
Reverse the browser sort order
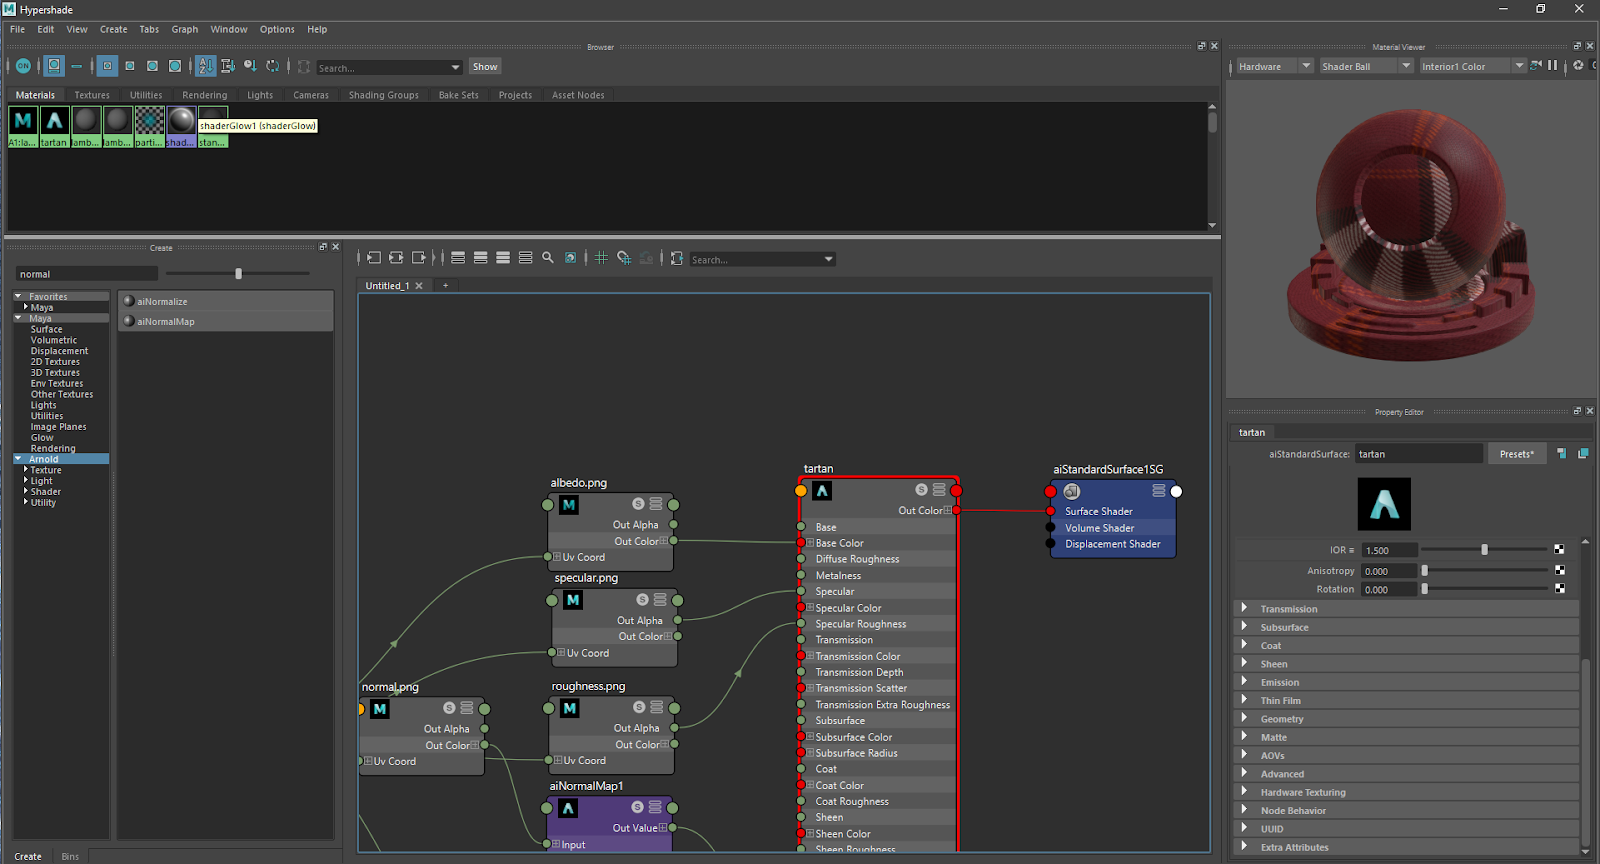coord(272,66)
